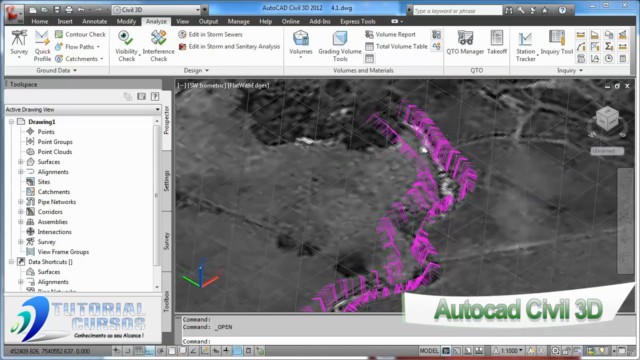This screenshot has height=360, width=640.
Task: Click the Print icon in quick access toolbar
Action: [x=69, y=10]
